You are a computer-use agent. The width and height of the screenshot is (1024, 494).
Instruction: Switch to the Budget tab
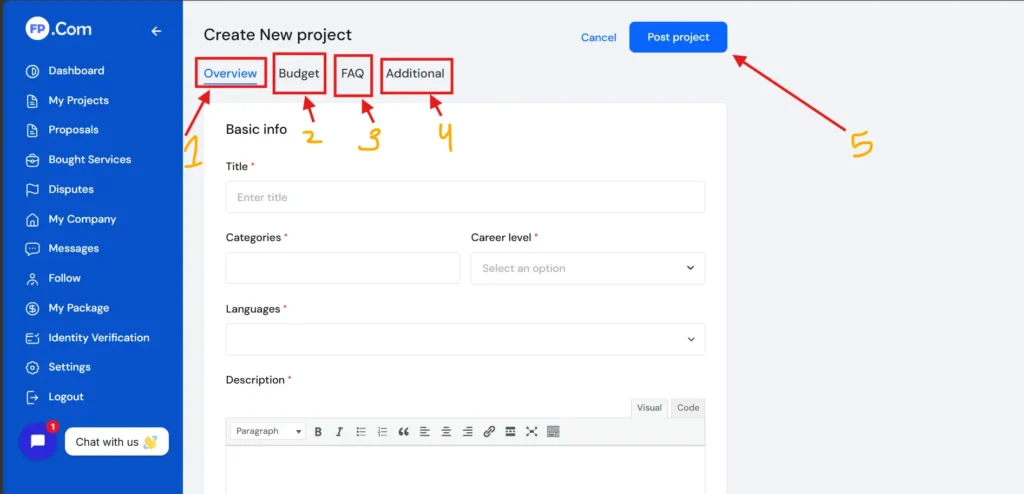pyautogui.click(x=299, y=73)
